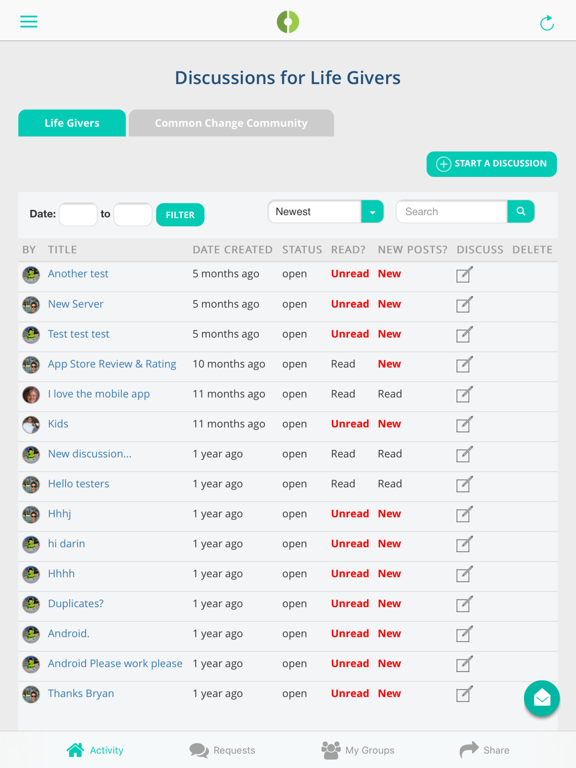
Task: Open discuss icon for Duplicates?
Action: [464, 603]
